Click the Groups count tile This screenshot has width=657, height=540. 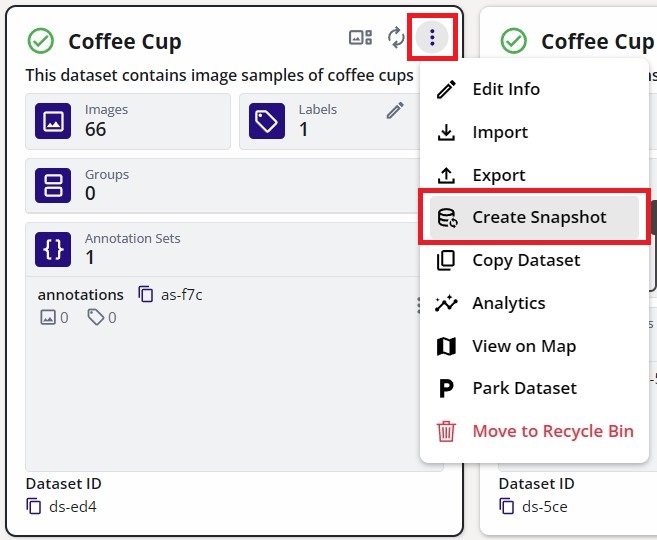223,186
